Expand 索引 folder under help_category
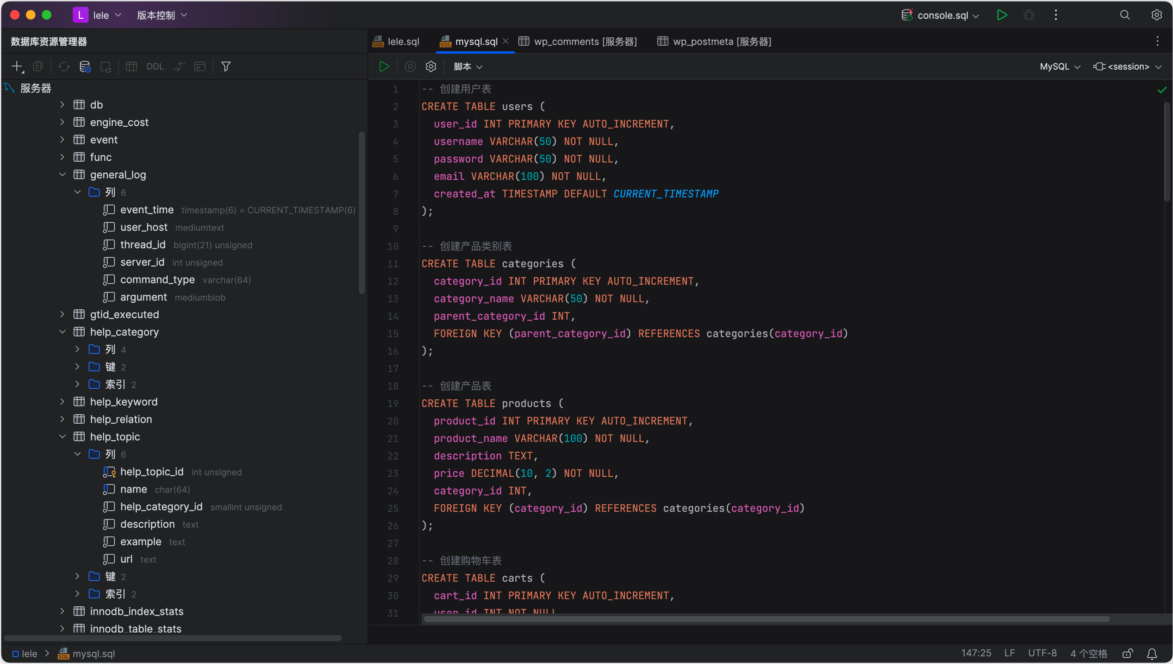This screenshot has width=1173, height=664. pyautogui.click(x=77, y=384)
